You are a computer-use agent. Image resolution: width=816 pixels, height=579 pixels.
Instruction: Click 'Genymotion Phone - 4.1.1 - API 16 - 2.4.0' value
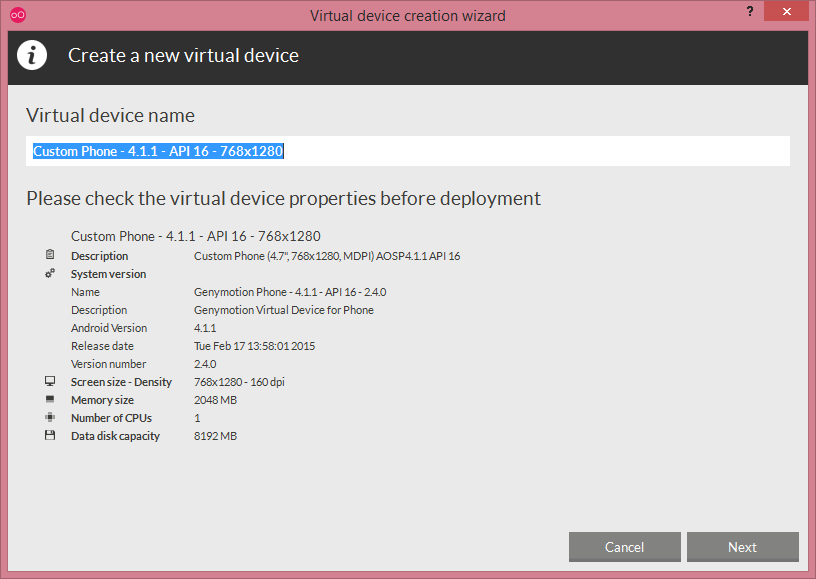click(x=290, y=292)
